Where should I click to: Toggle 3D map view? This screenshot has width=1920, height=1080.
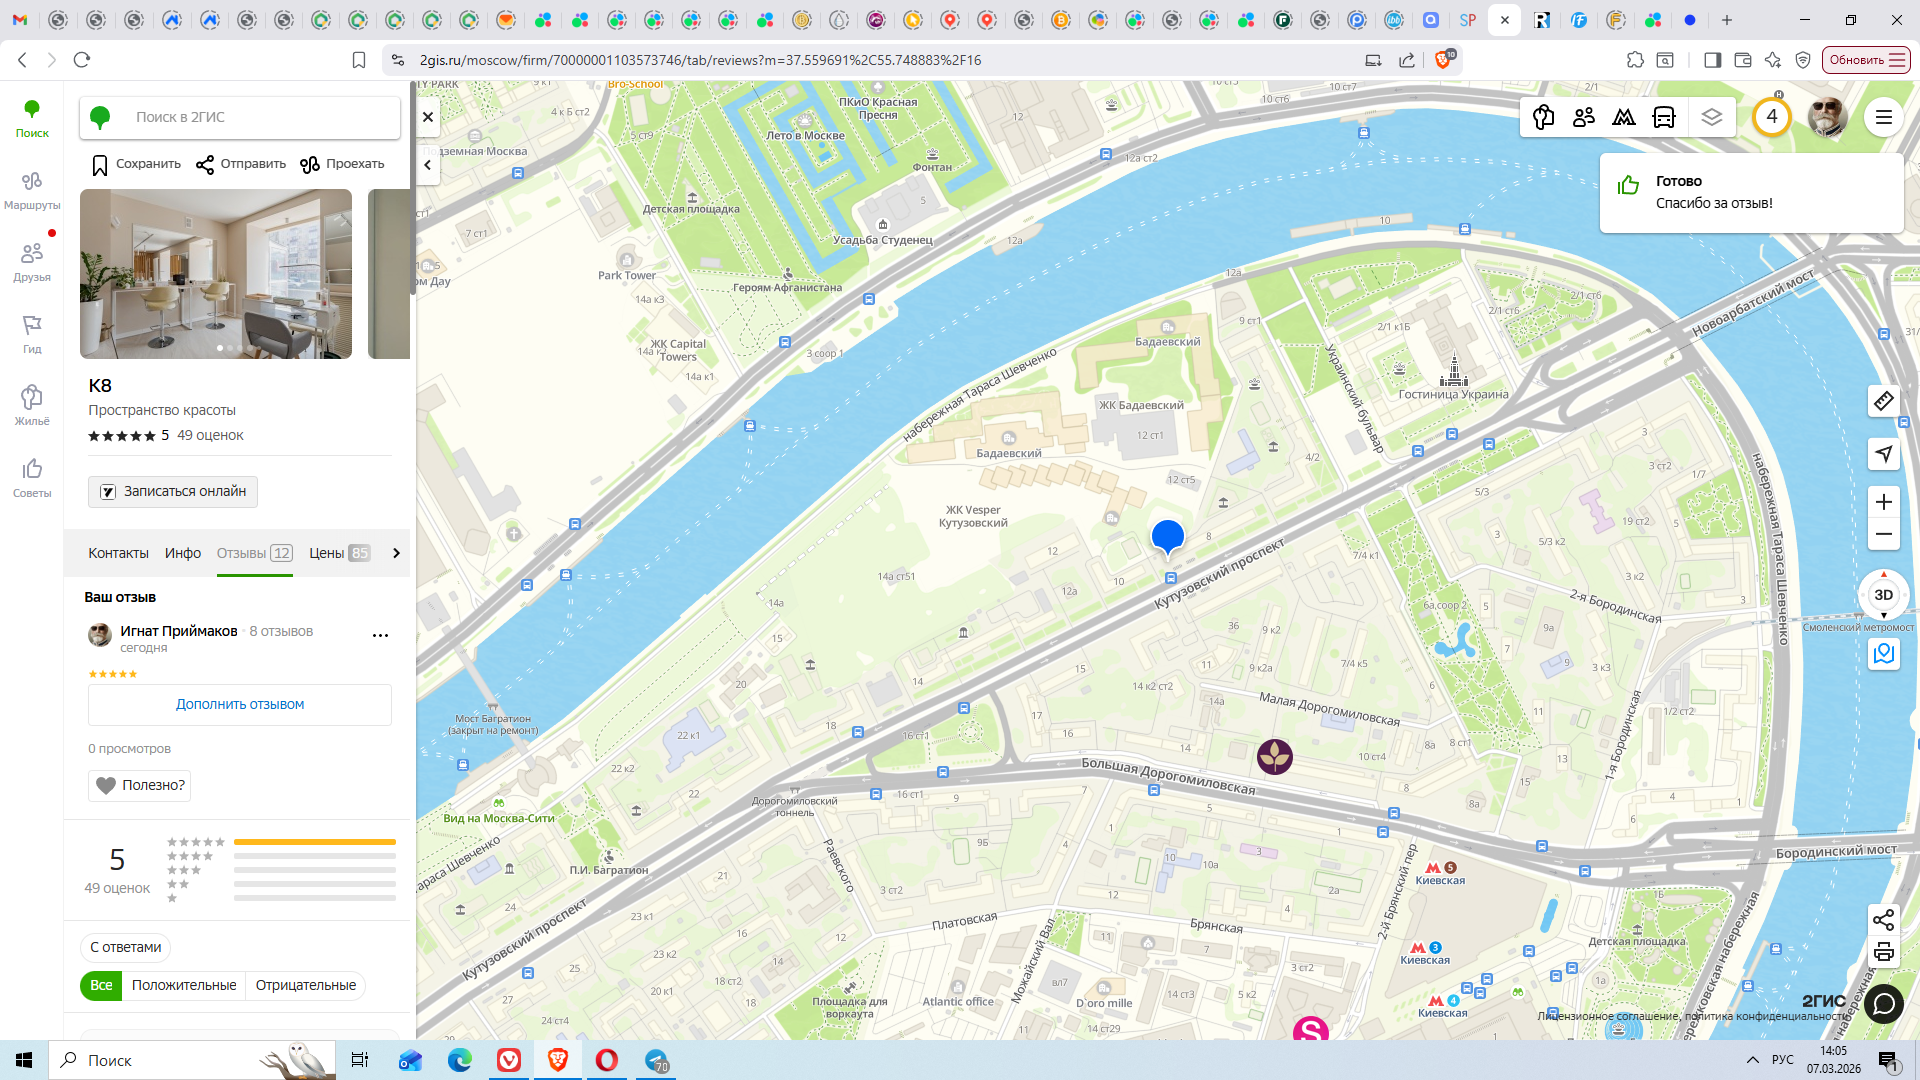coord(1884,595)
